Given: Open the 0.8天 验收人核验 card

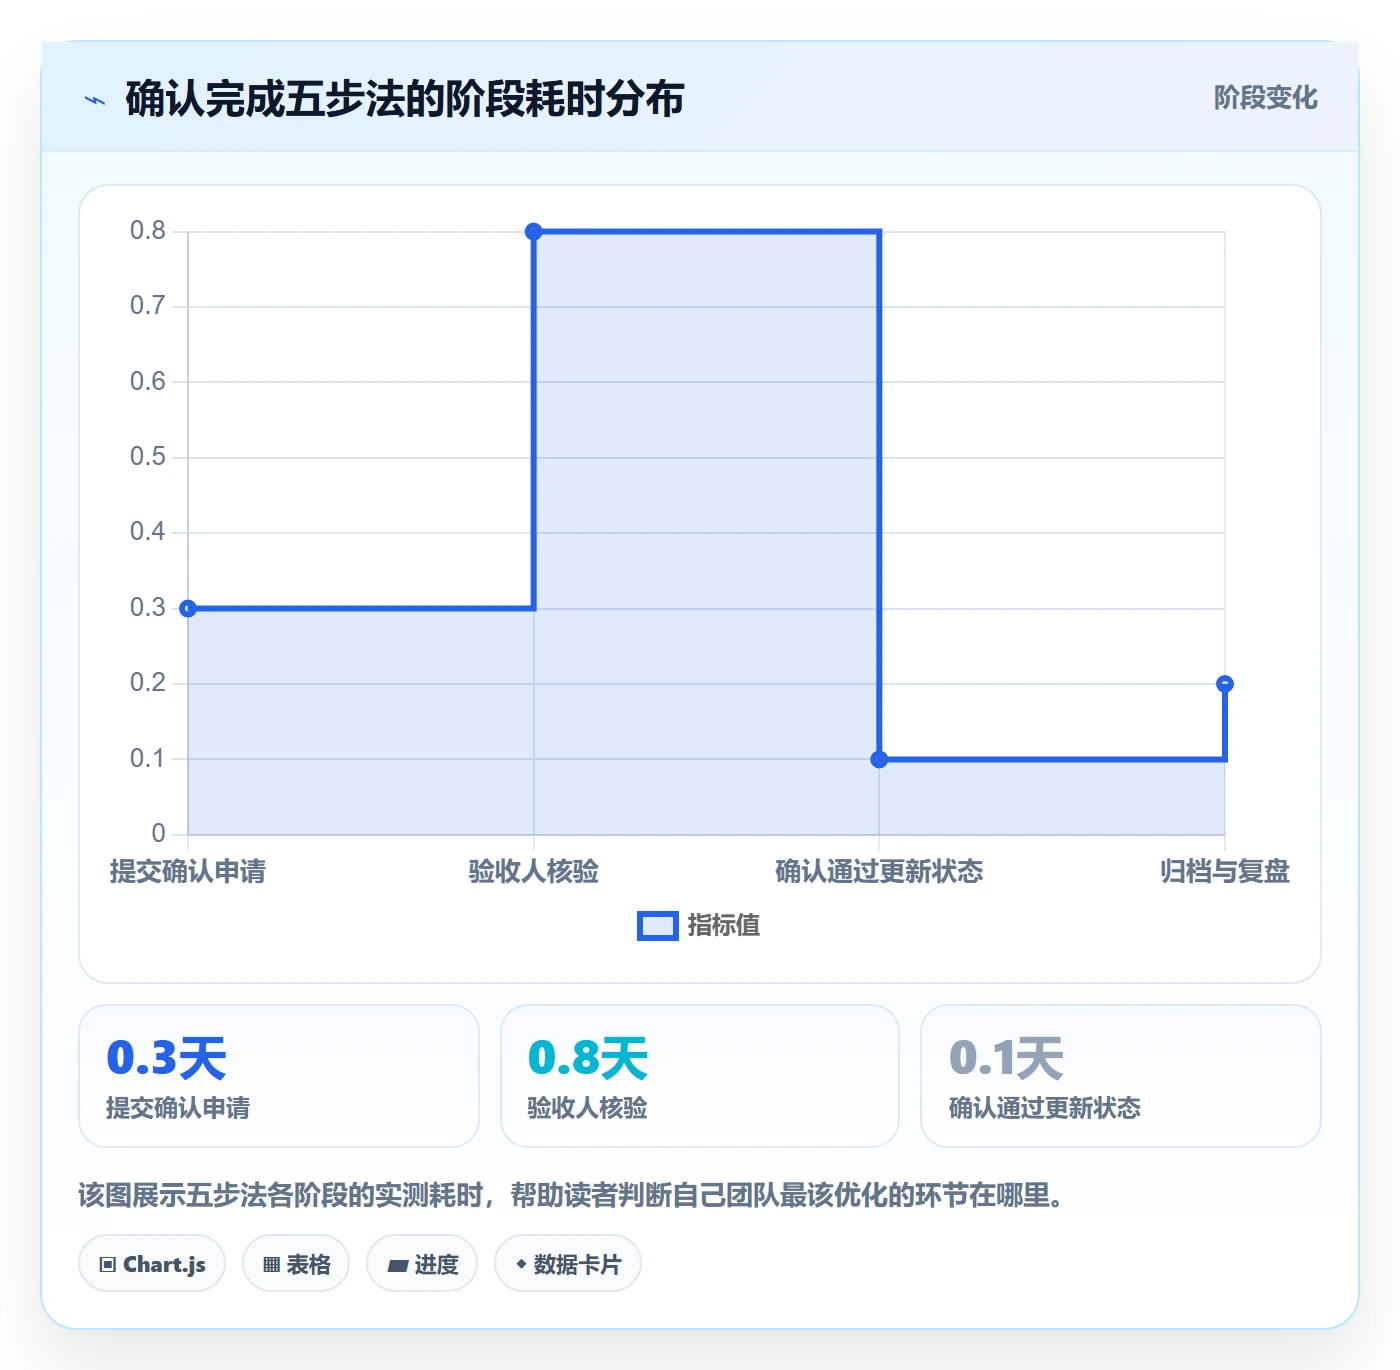Looking at the screenshot, I should click(x=700, y=1076).
